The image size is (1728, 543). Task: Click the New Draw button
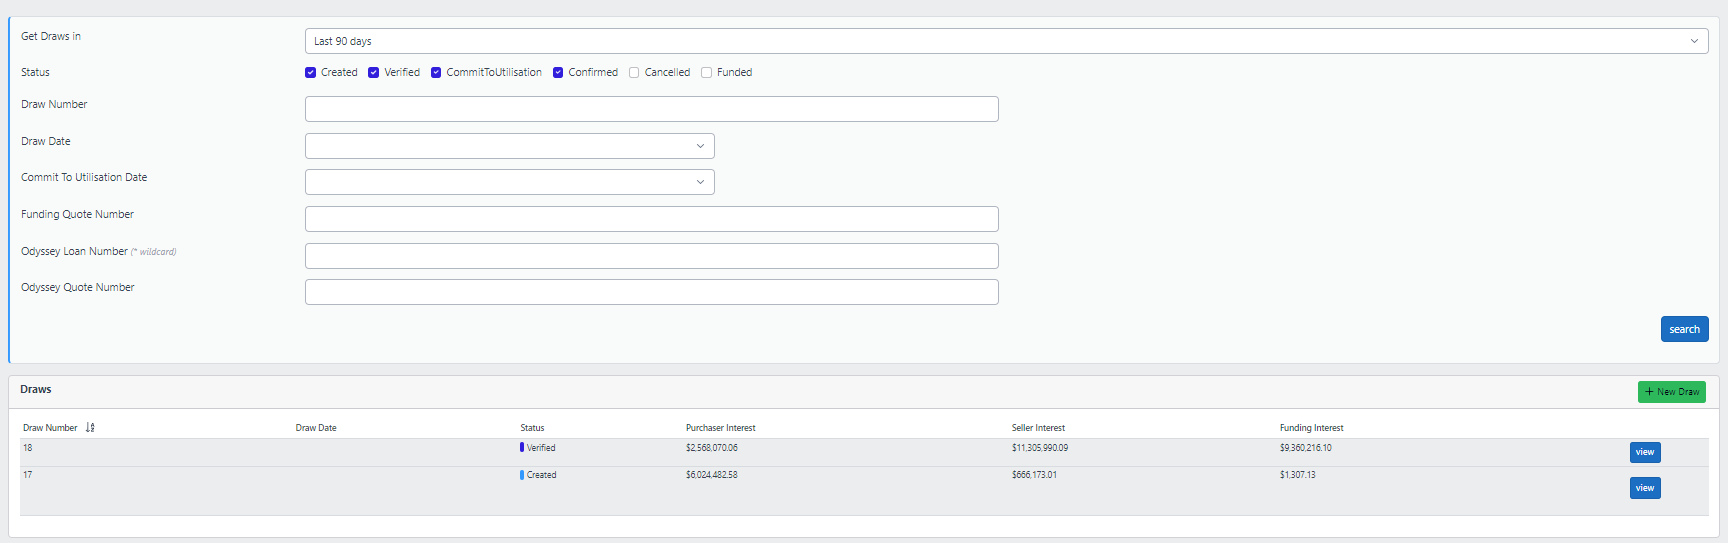1671,392
